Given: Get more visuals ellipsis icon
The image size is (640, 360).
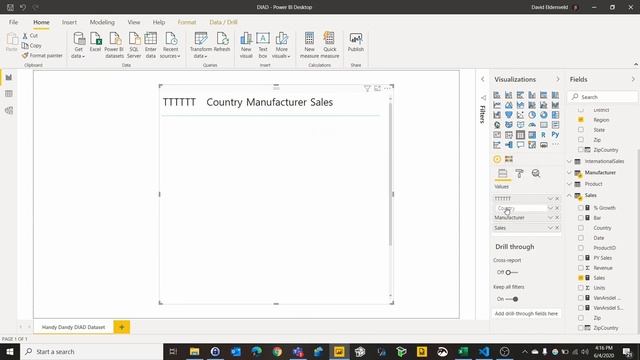Looking at the screenshot, I should pyautogui.click(x=555, y=144).
